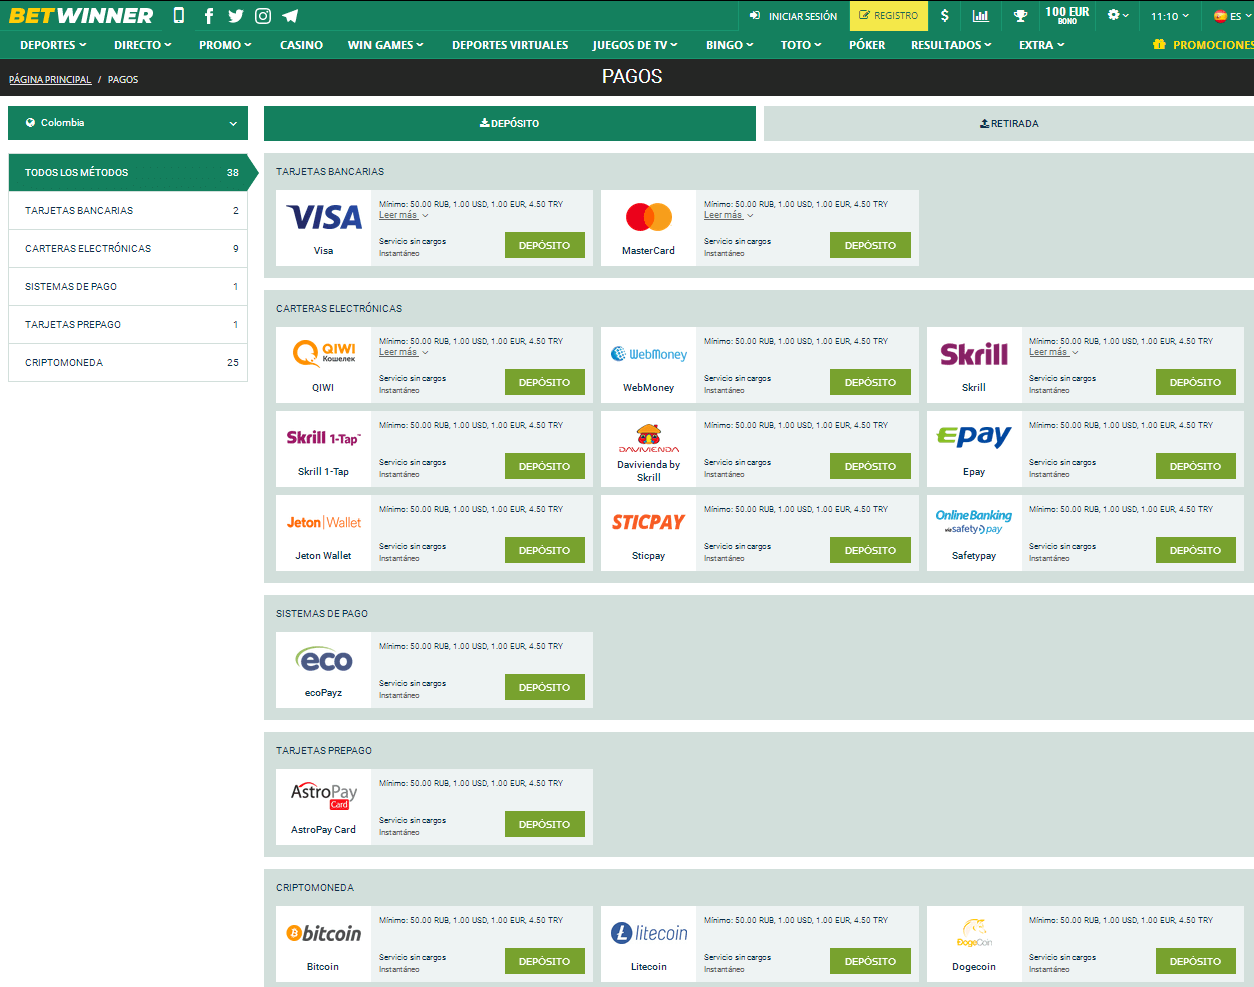1254x987 pixels.
Task: Go to Página principal breadcrumb
Action: click(x=50, y=80)
